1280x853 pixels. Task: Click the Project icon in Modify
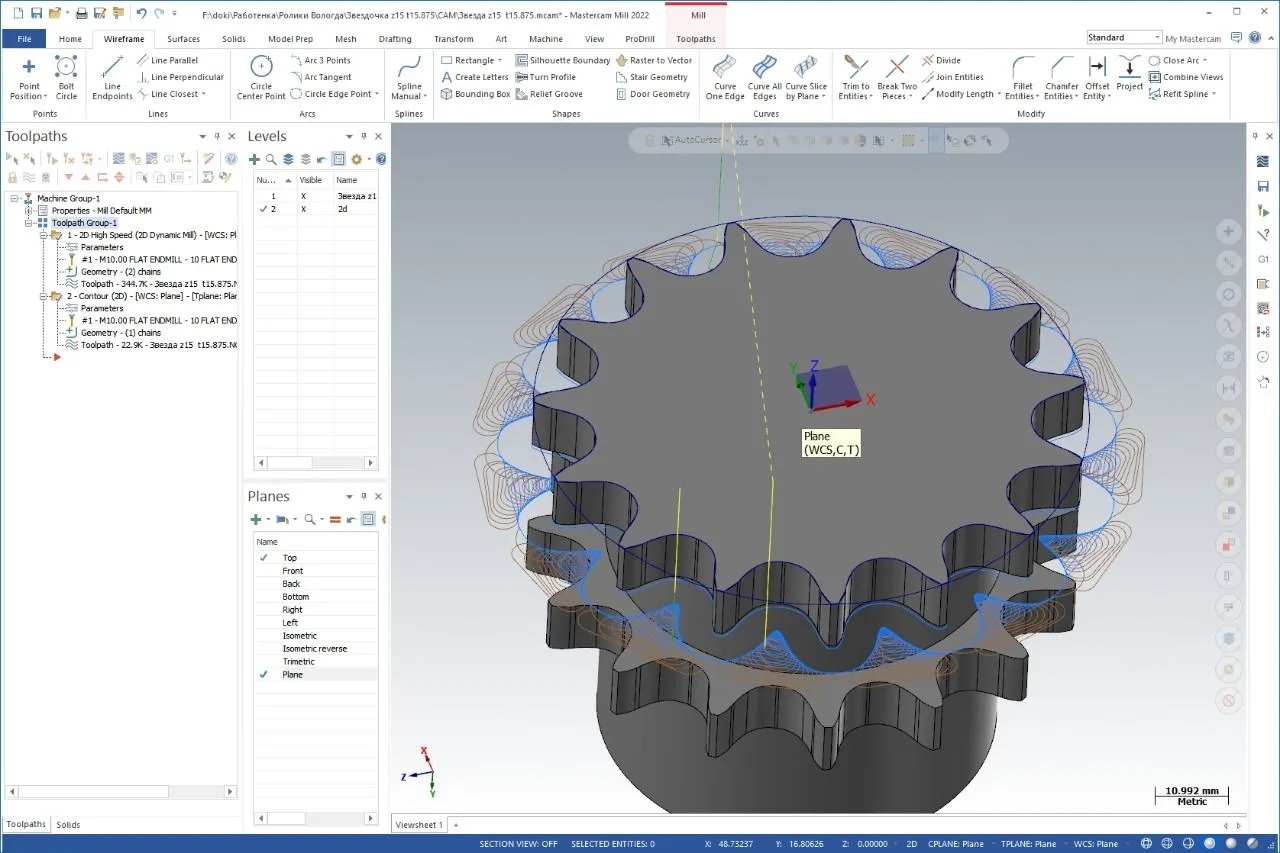click(x=1129, y=73)
